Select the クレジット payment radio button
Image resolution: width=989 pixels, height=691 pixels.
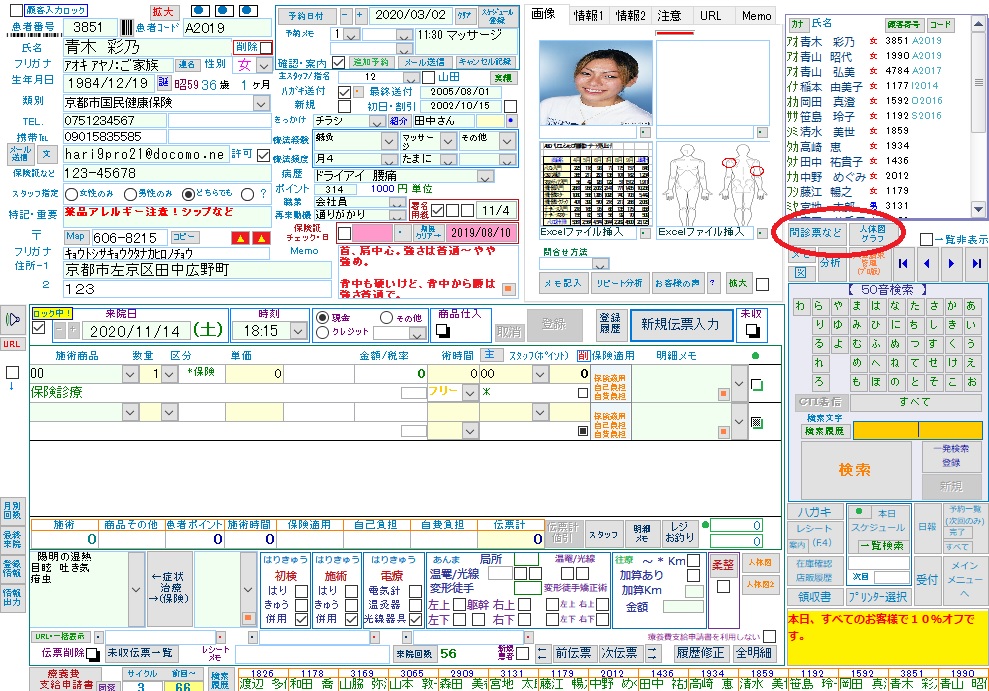(x=322, y=332)
